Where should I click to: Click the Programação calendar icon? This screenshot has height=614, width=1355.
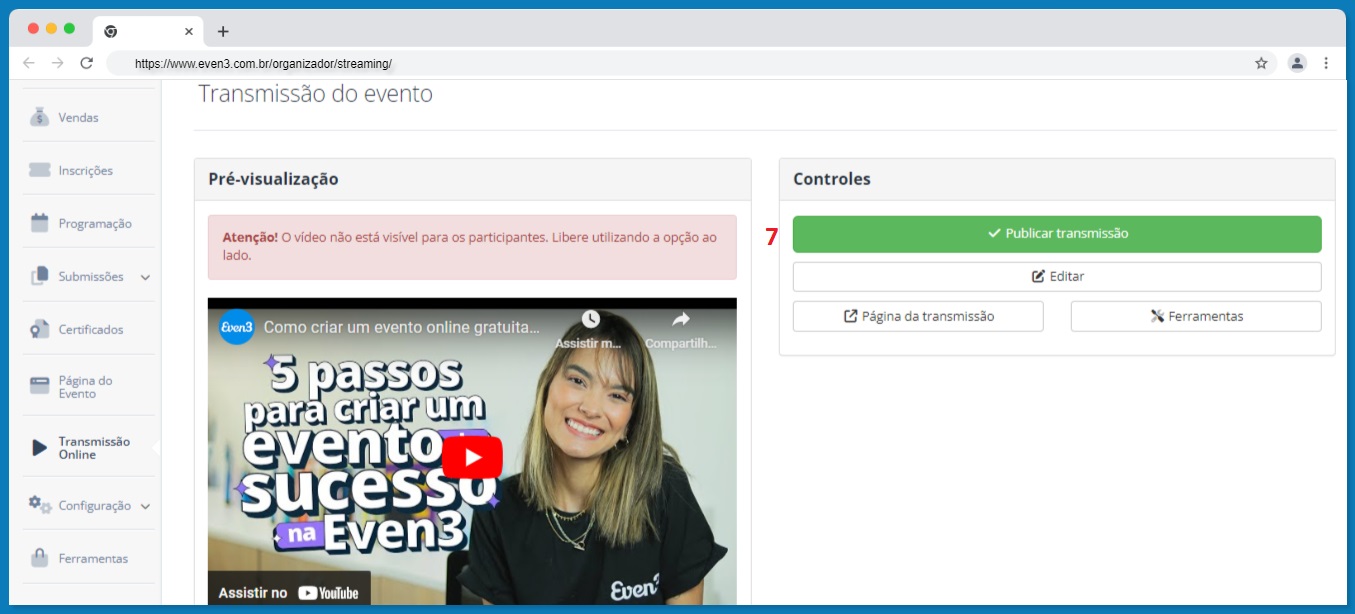40,223
